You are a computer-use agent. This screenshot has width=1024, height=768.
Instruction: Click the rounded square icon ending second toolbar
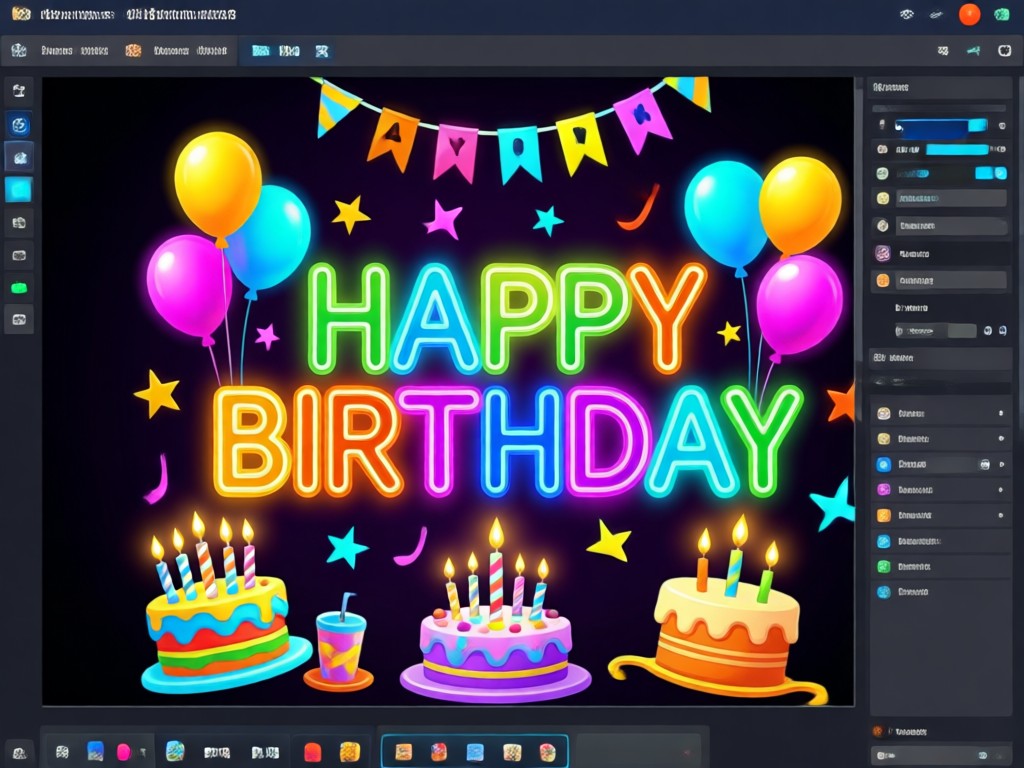click(x=1004, y=50)
